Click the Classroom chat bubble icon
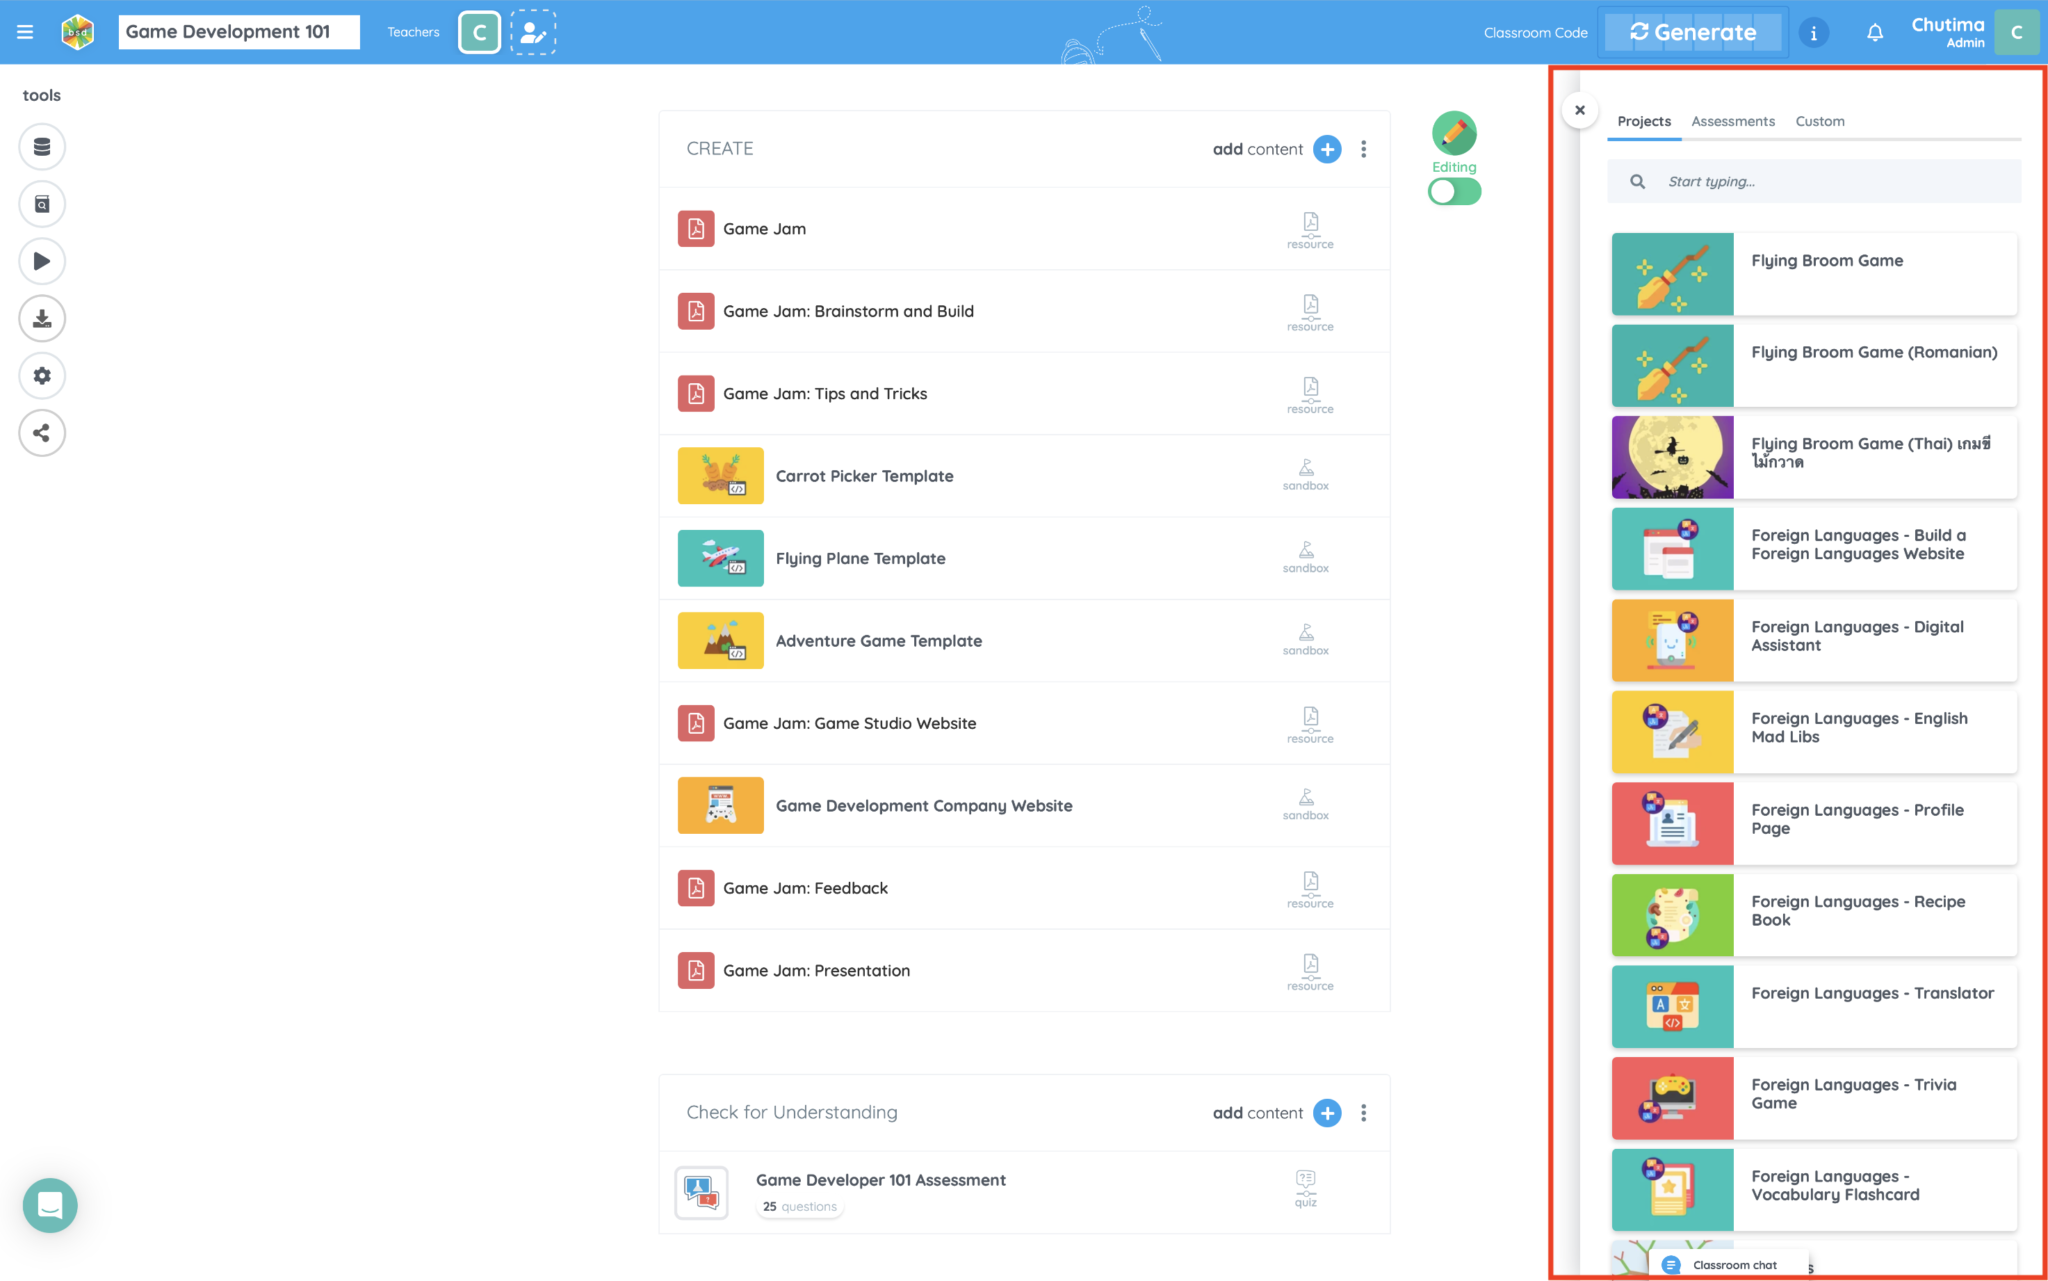2048x1281 pixels. tap(1673, 1264)
